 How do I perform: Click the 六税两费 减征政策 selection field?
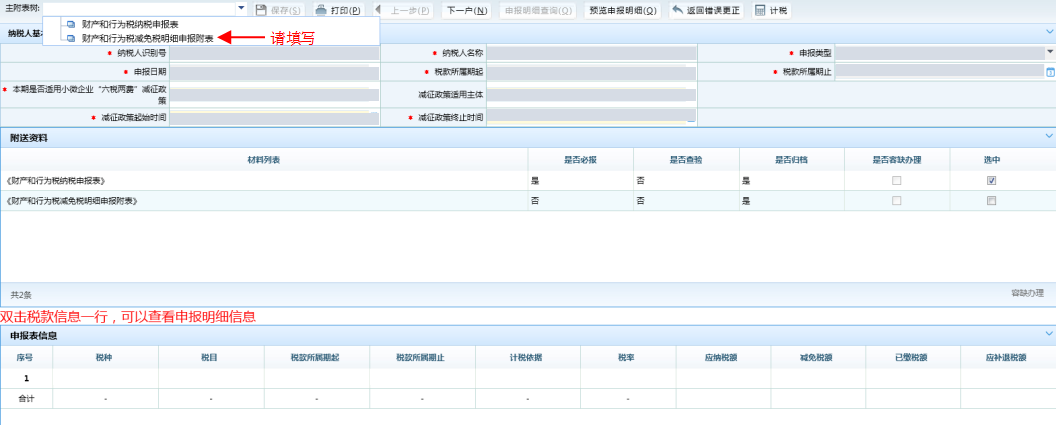point(273,95)
